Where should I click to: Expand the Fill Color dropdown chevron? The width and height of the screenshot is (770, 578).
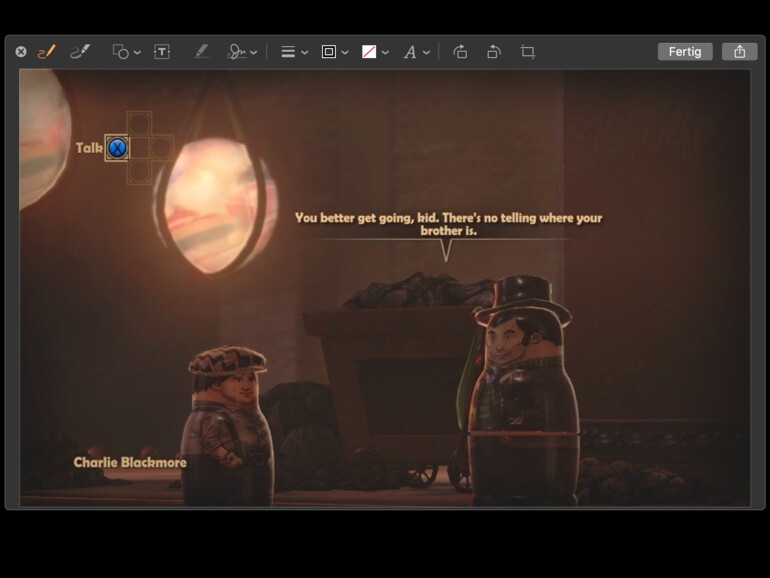385,52
